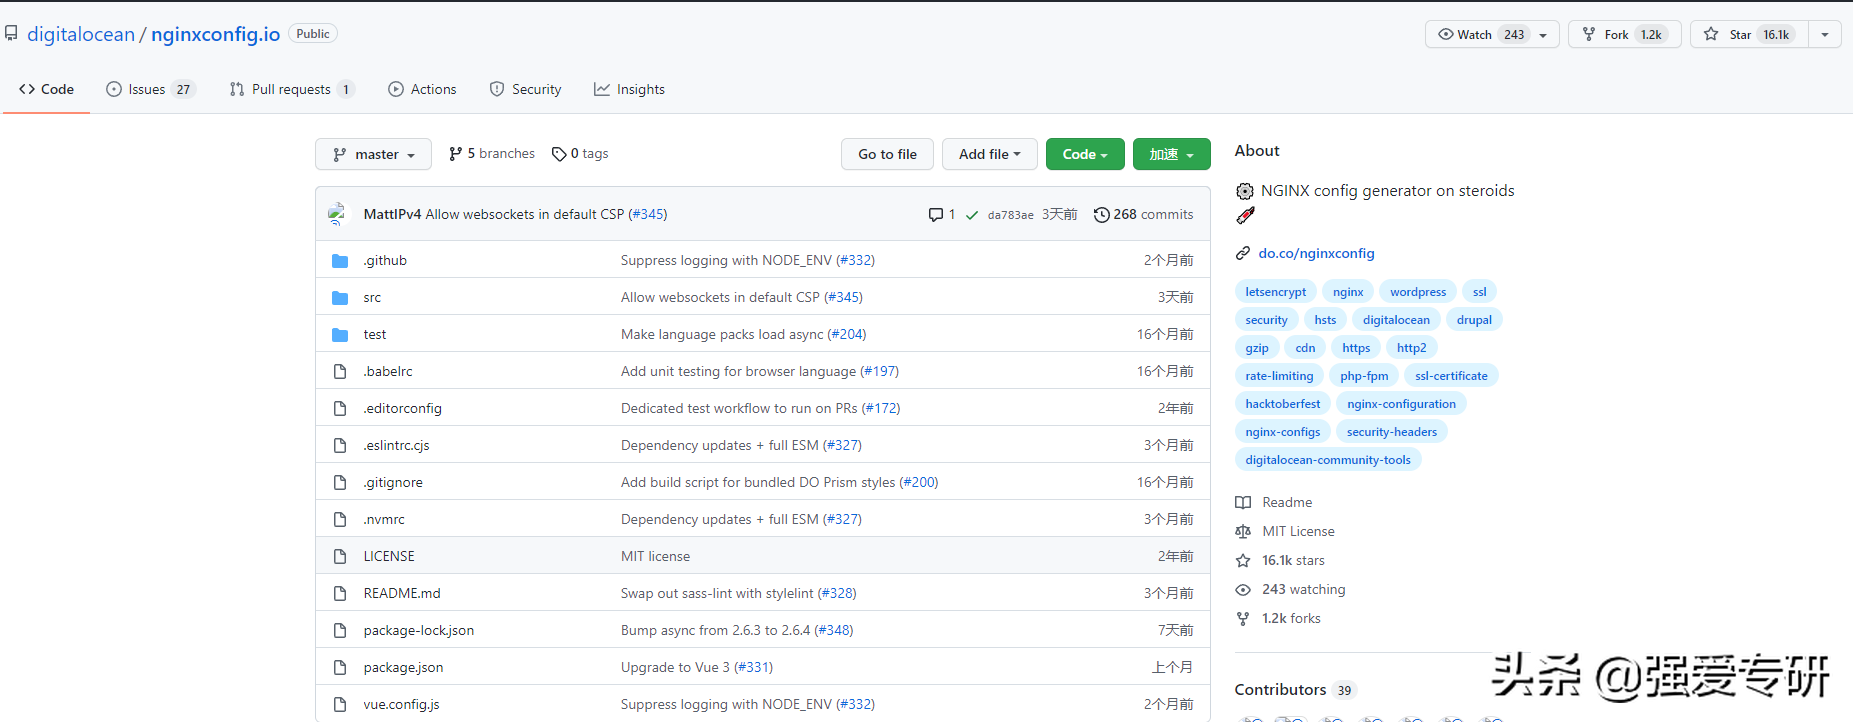Screen dimensions: 1853x722
Task: Open the .github folder icon
Action: pos(340,261)
